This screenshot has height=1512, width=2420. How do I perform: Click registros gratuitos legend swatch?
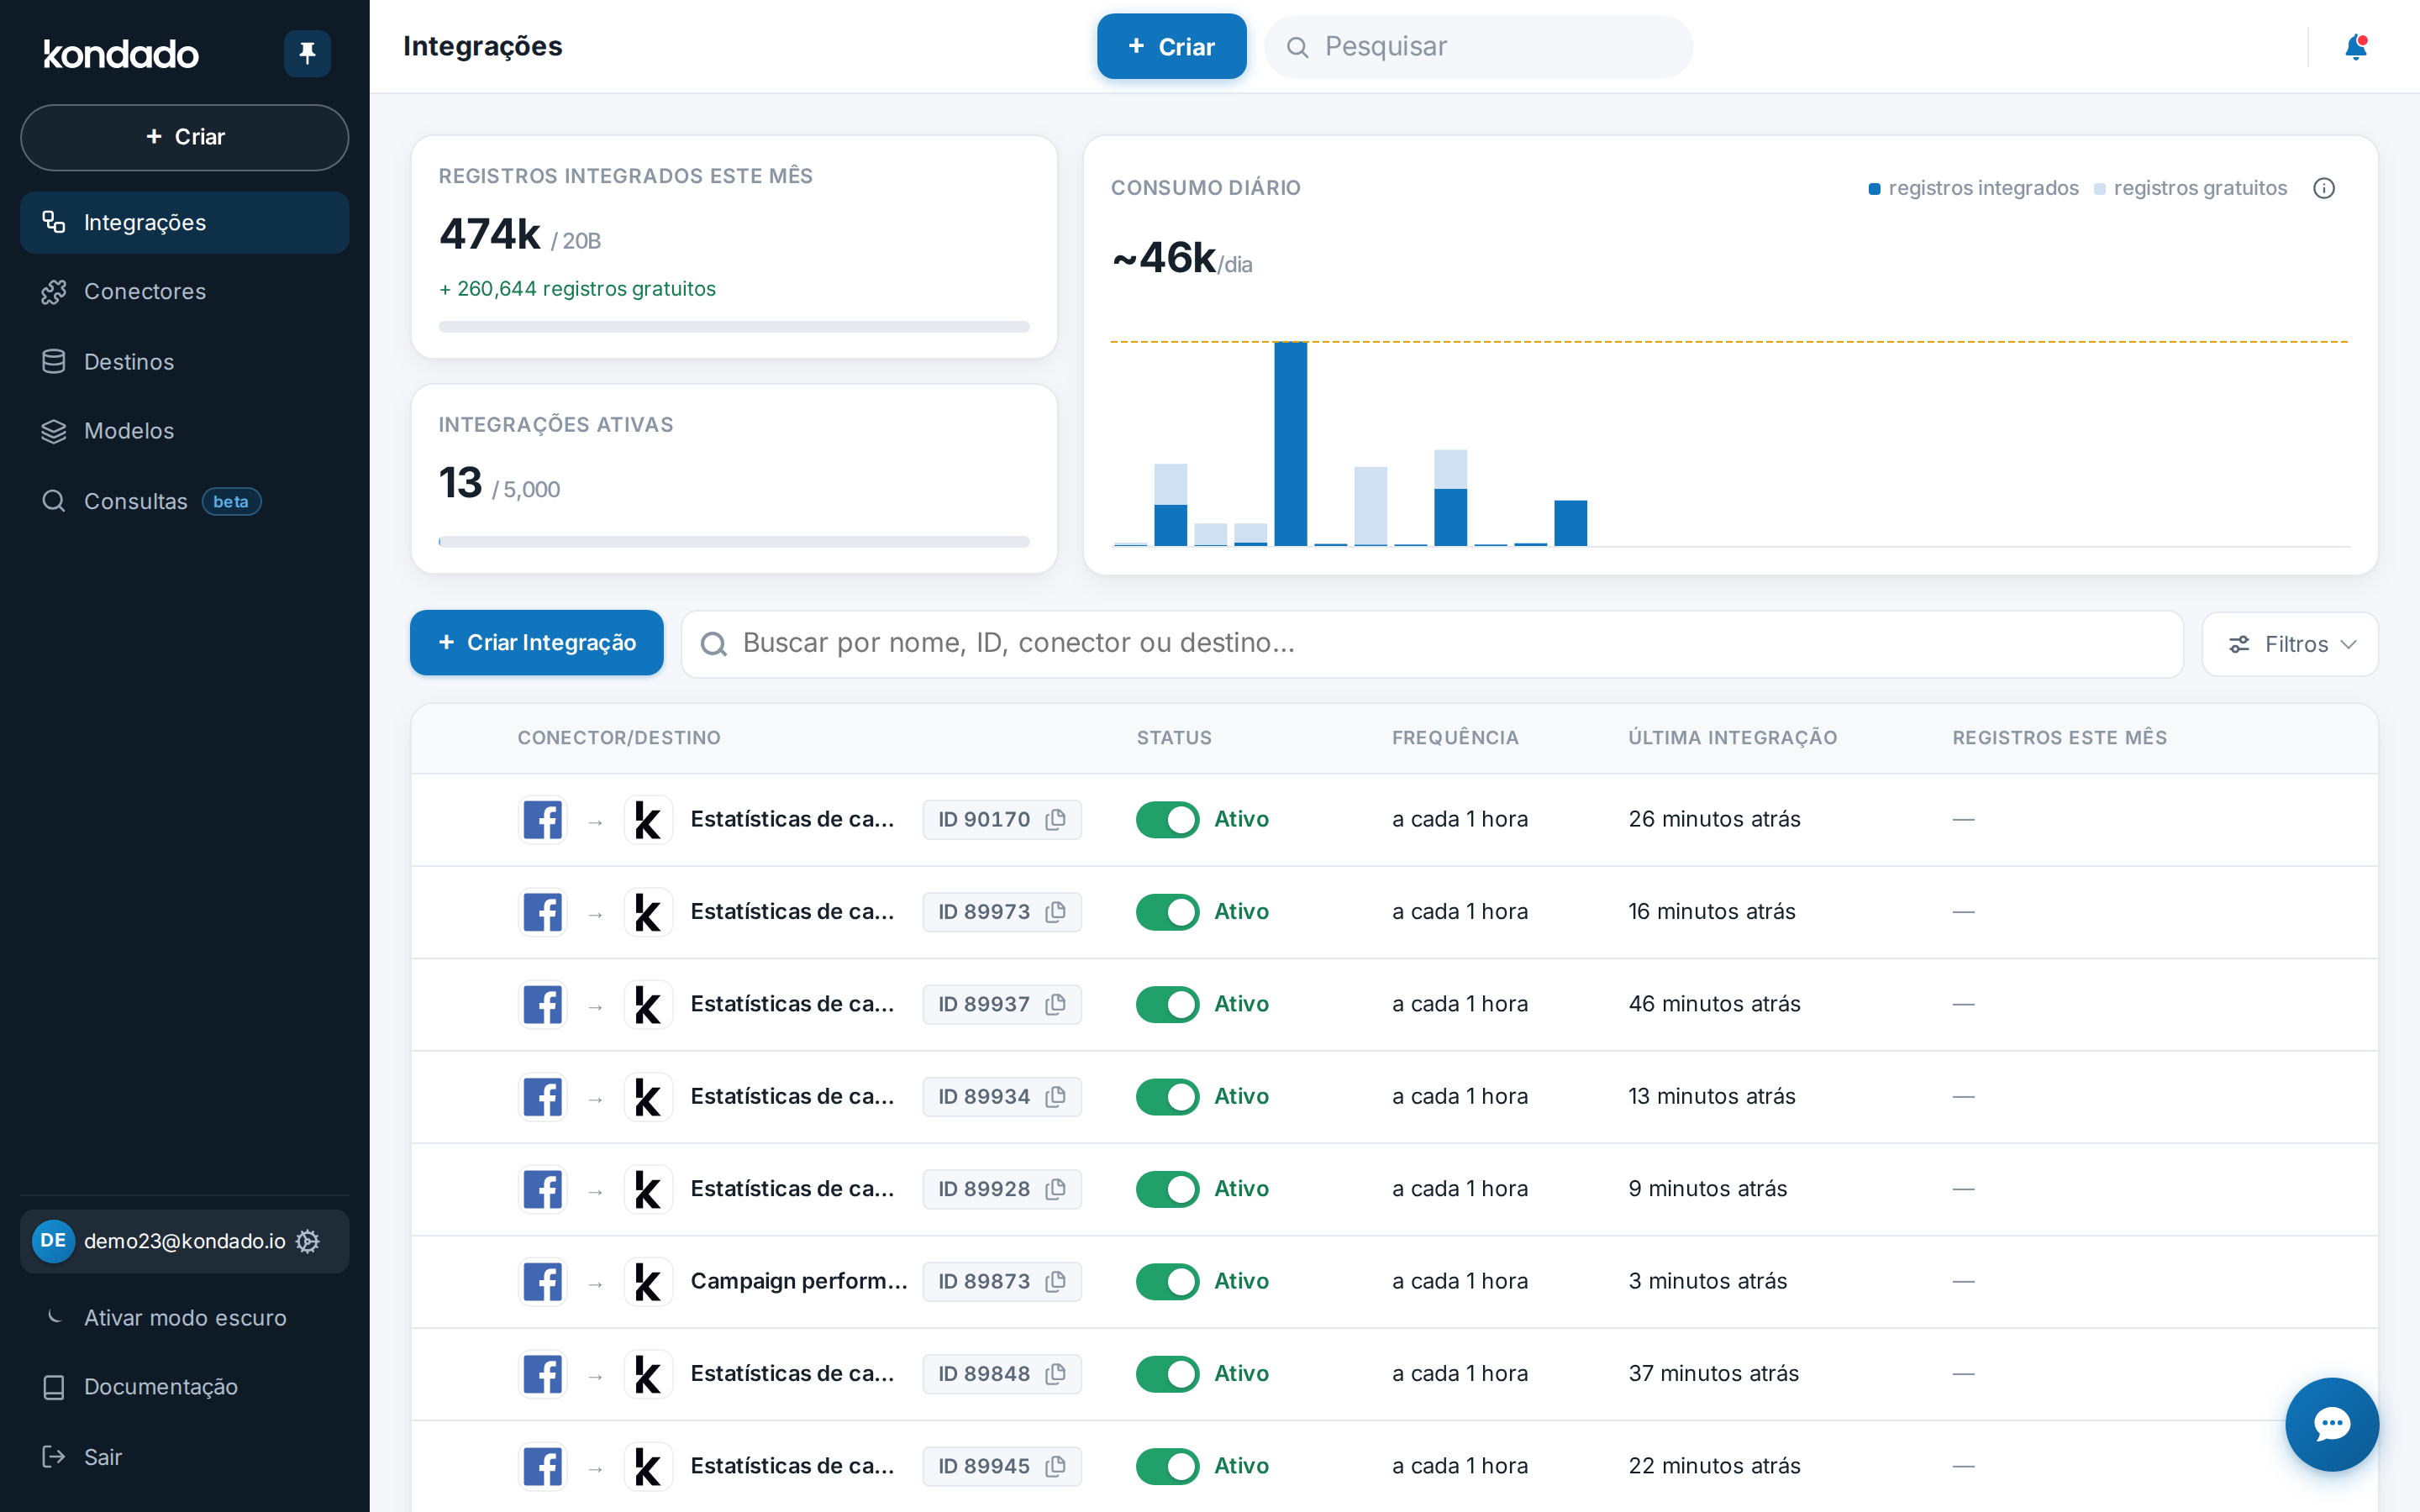coord(2100,189)
